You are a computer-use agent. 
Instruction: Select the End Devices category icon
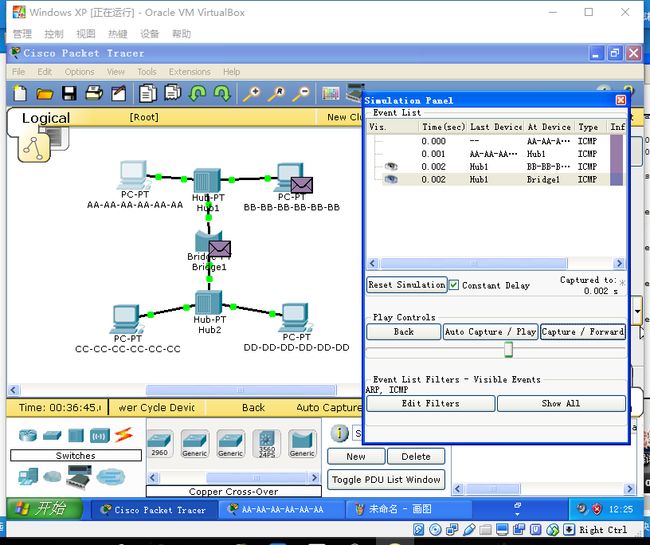coord(28,477)
